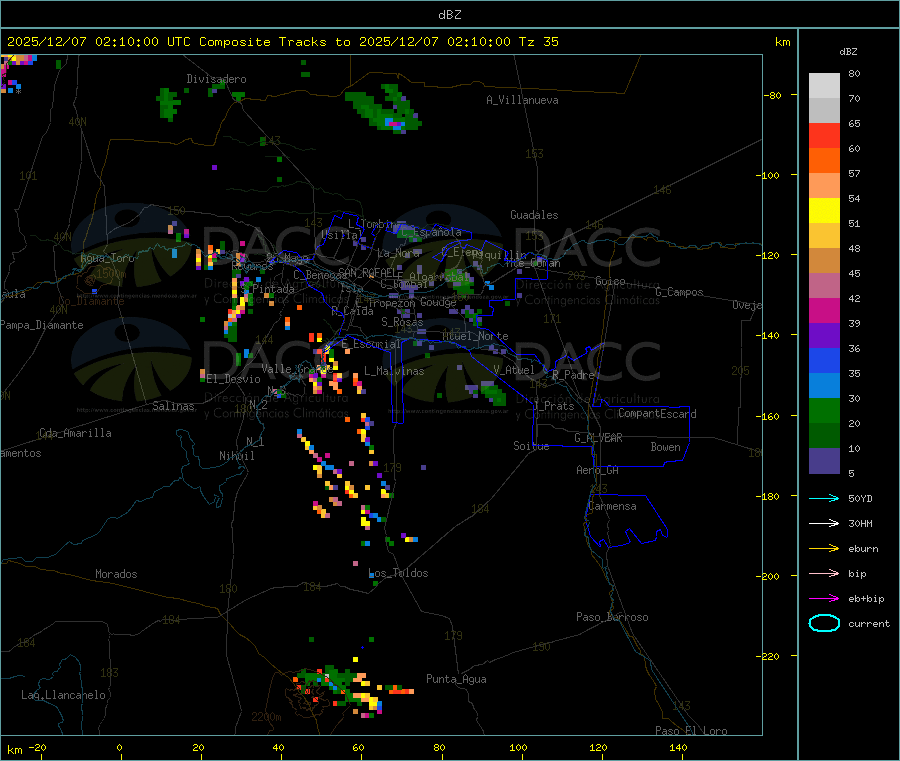
Task: Click the S_Rosas location label
Action: 402,321
